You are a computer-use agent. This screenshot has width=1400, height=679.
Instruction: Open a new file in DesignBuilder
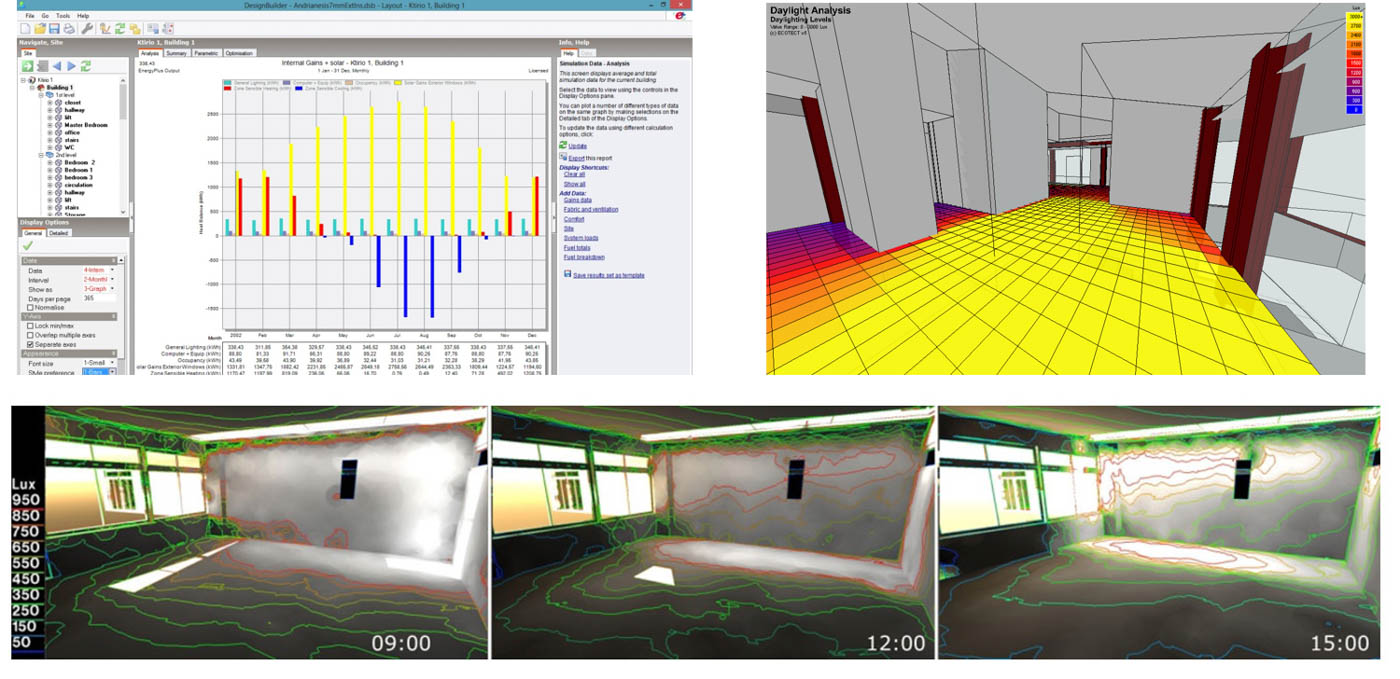tap(26, 27)
